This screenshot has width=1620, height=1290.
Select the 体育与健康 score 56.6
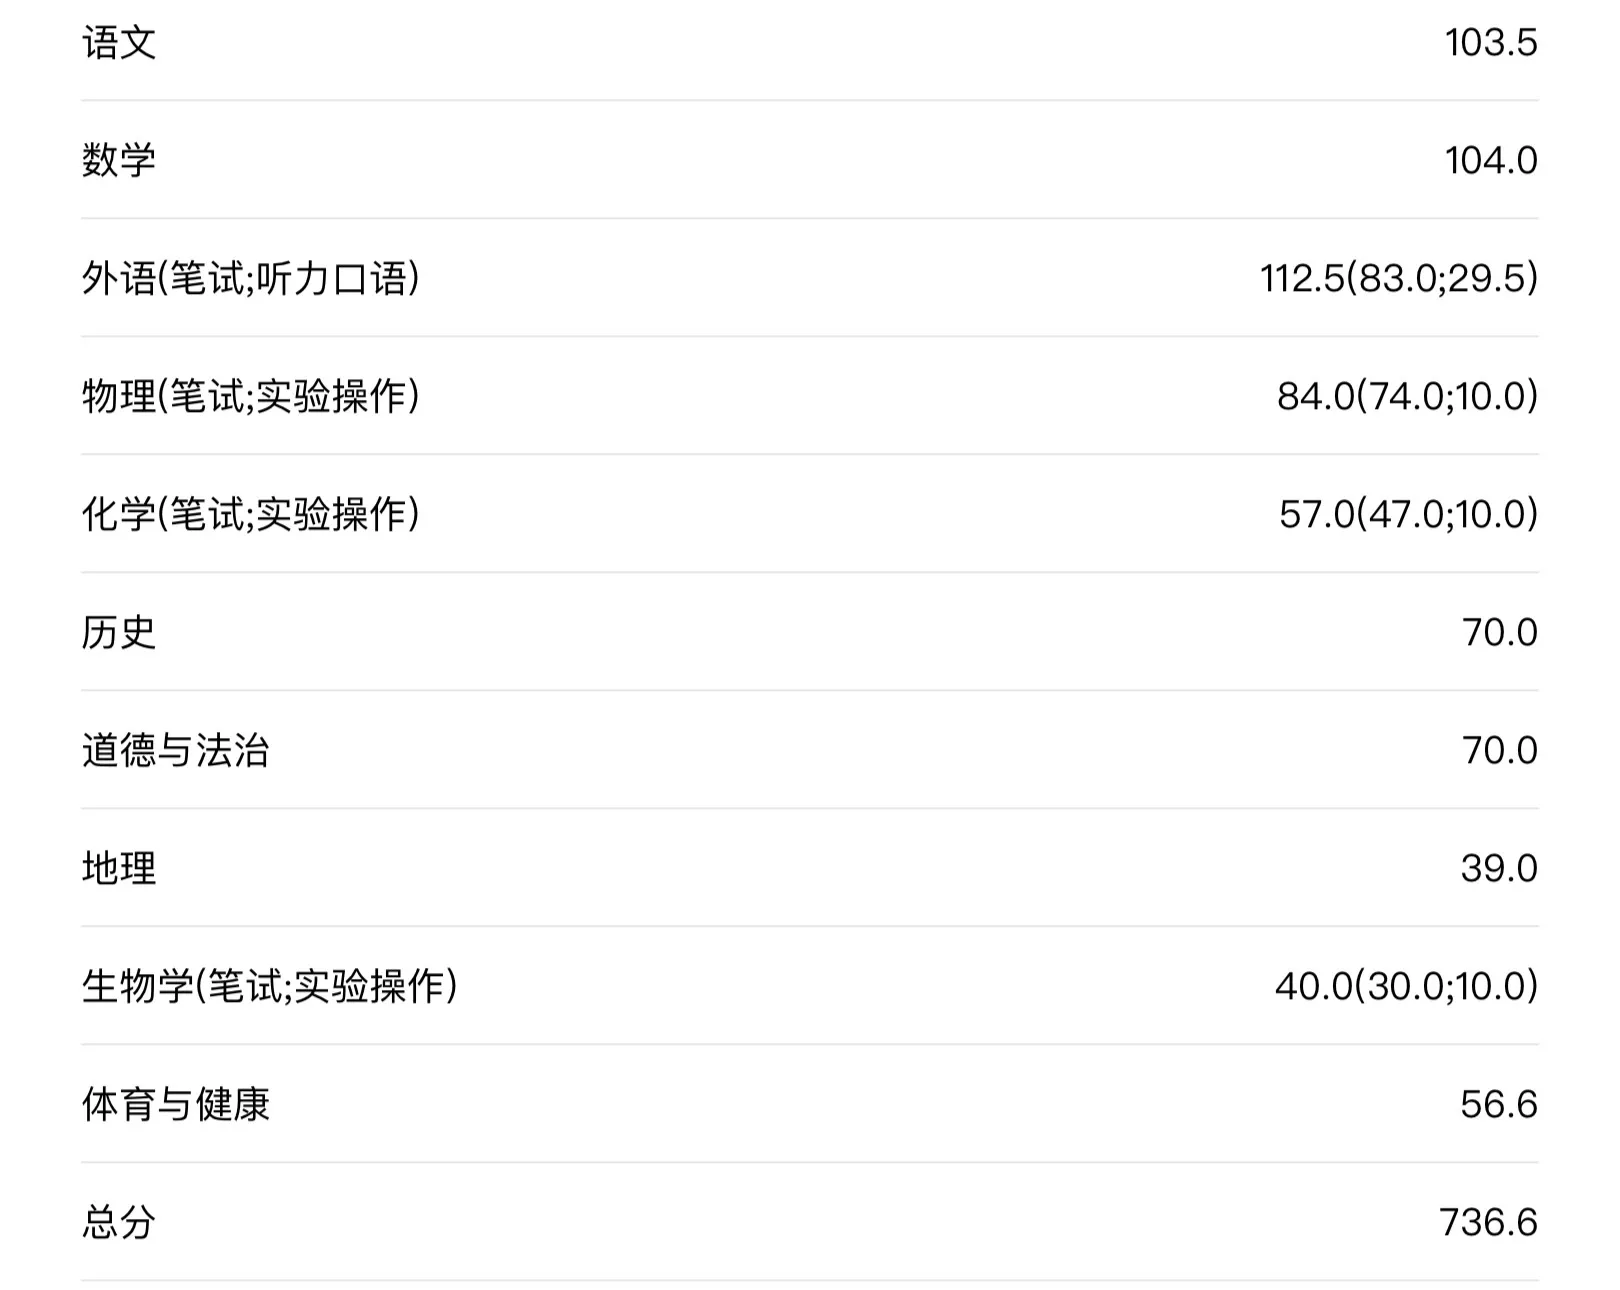click(x=1498, y=1104)
